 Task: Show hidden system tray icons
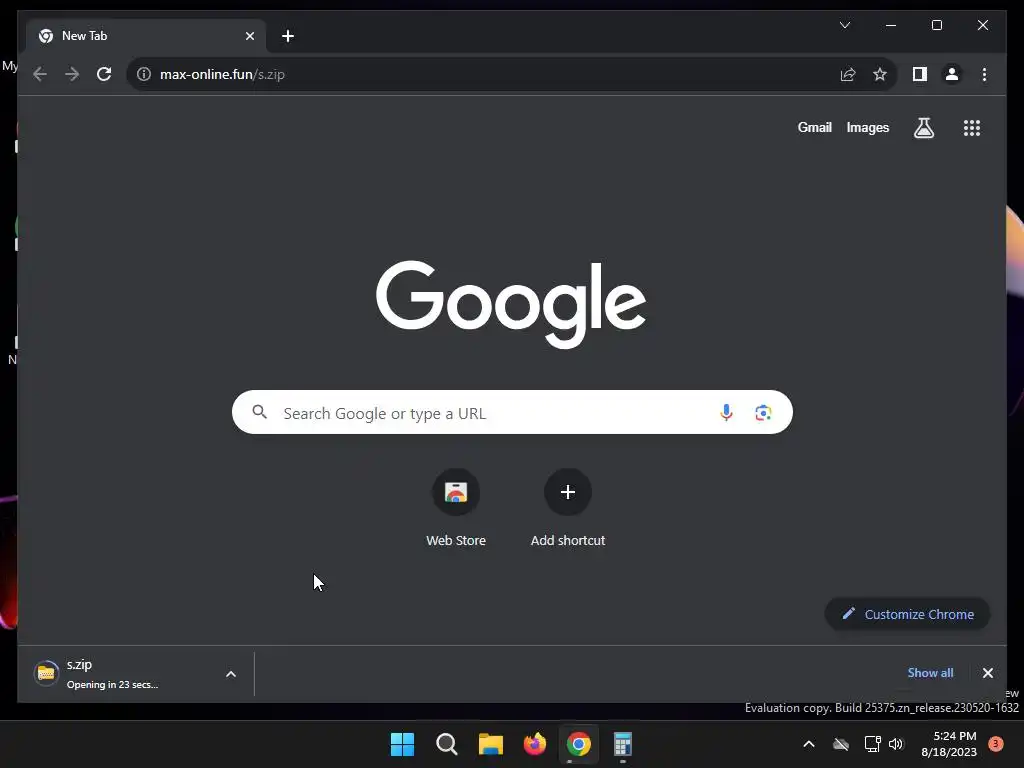pos(808,744)
